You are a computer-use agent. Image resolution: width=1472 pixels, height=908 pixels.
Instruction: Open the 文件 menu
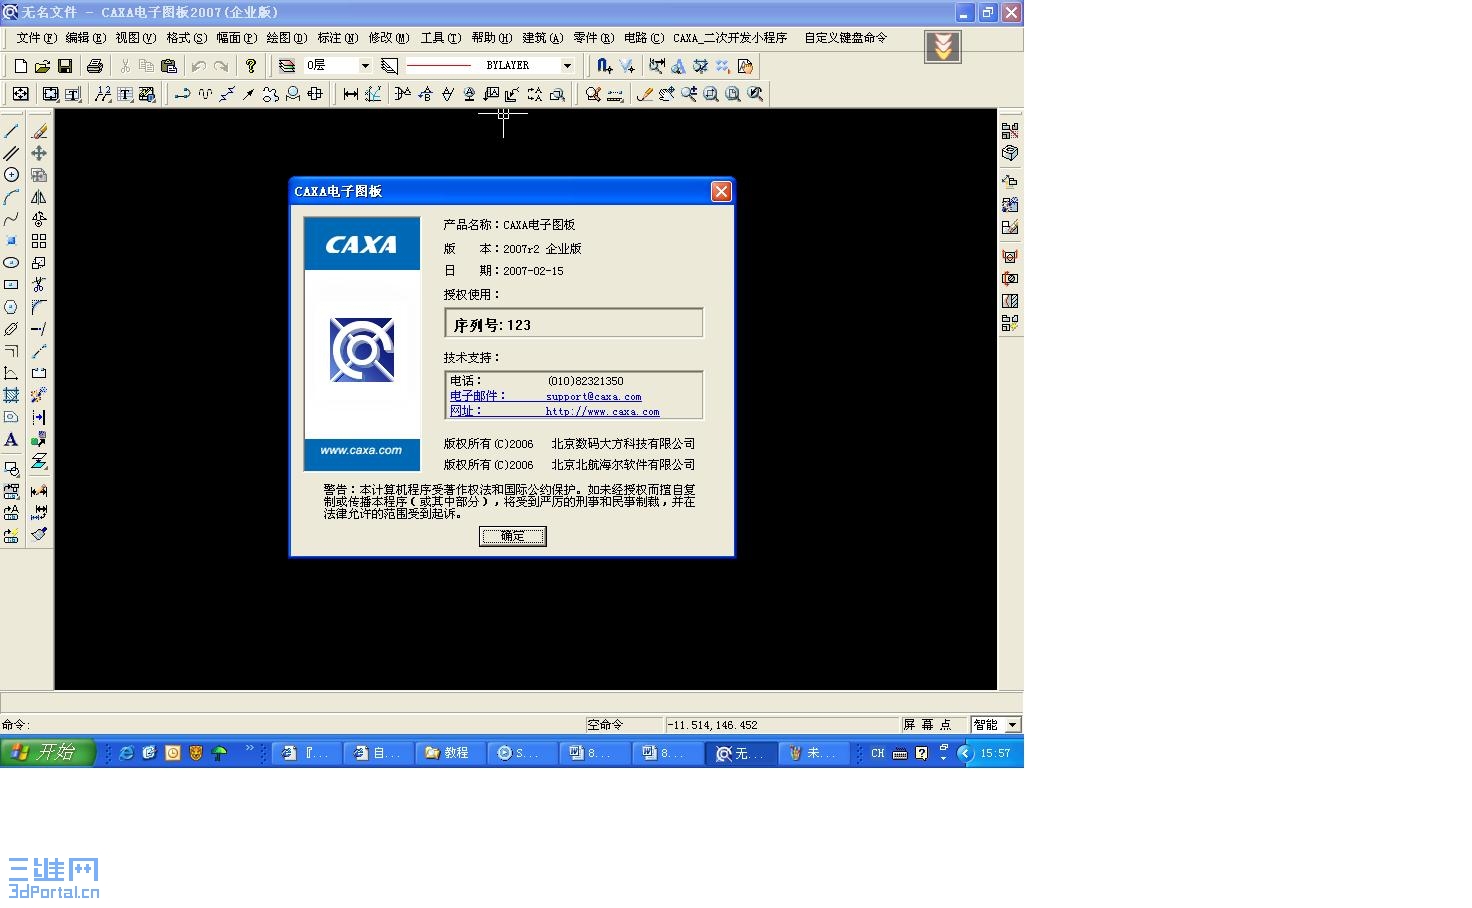(x=36, y=38)
